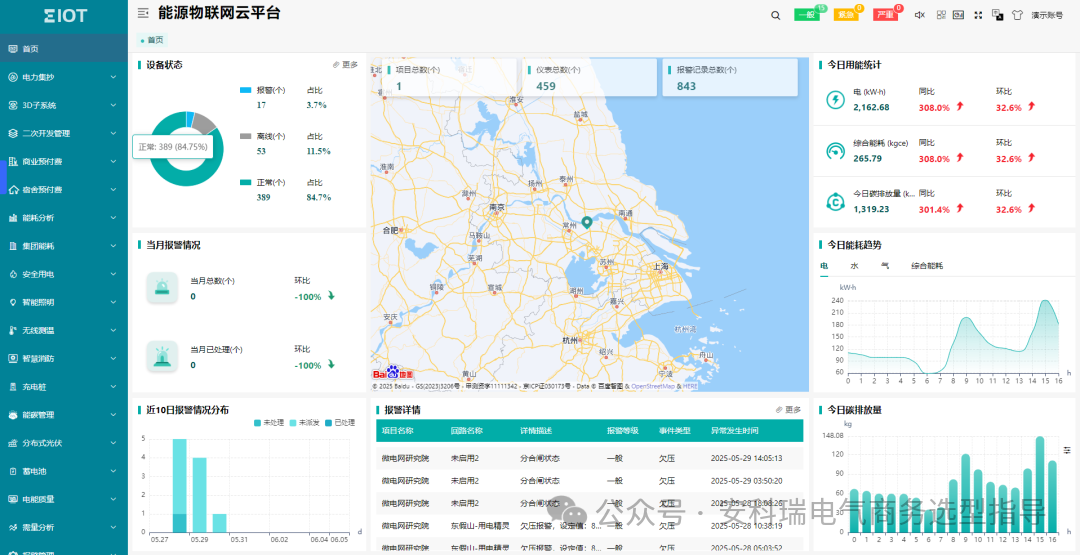
Task: Toggle the 正常(个) legend item in 设备状态
Action: pos(262,182)
